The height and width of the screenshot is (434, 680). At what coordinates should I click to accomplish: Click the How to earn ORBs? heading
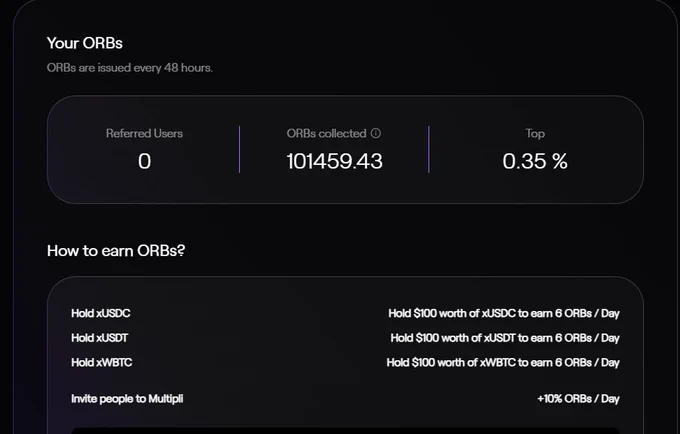pos(116,250)
